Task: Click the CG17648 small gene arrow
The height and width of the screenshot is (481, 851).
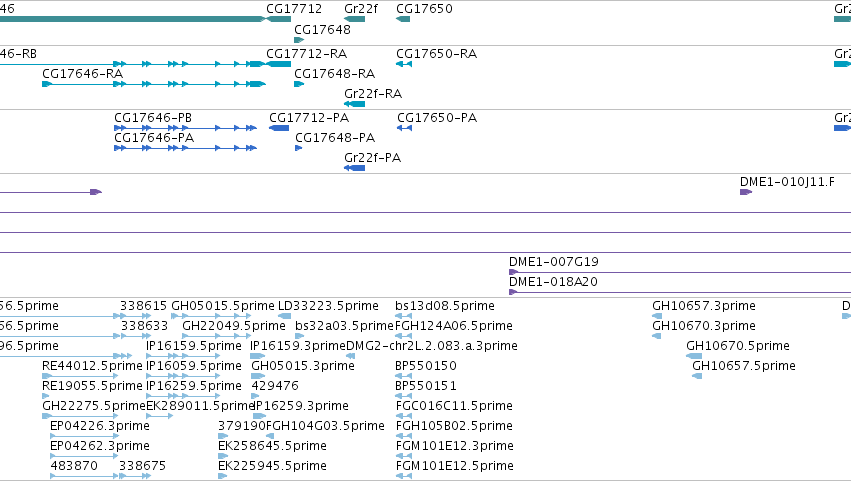Action: (x=299, y=40)
